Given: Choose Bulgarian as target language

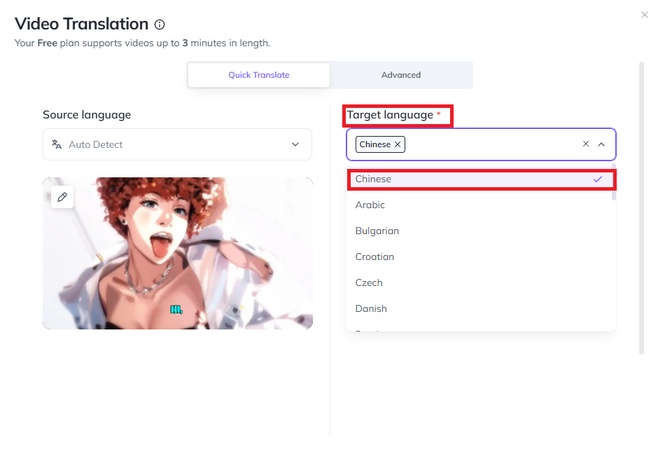Looking at the screenshot, I should coord(377,231).
